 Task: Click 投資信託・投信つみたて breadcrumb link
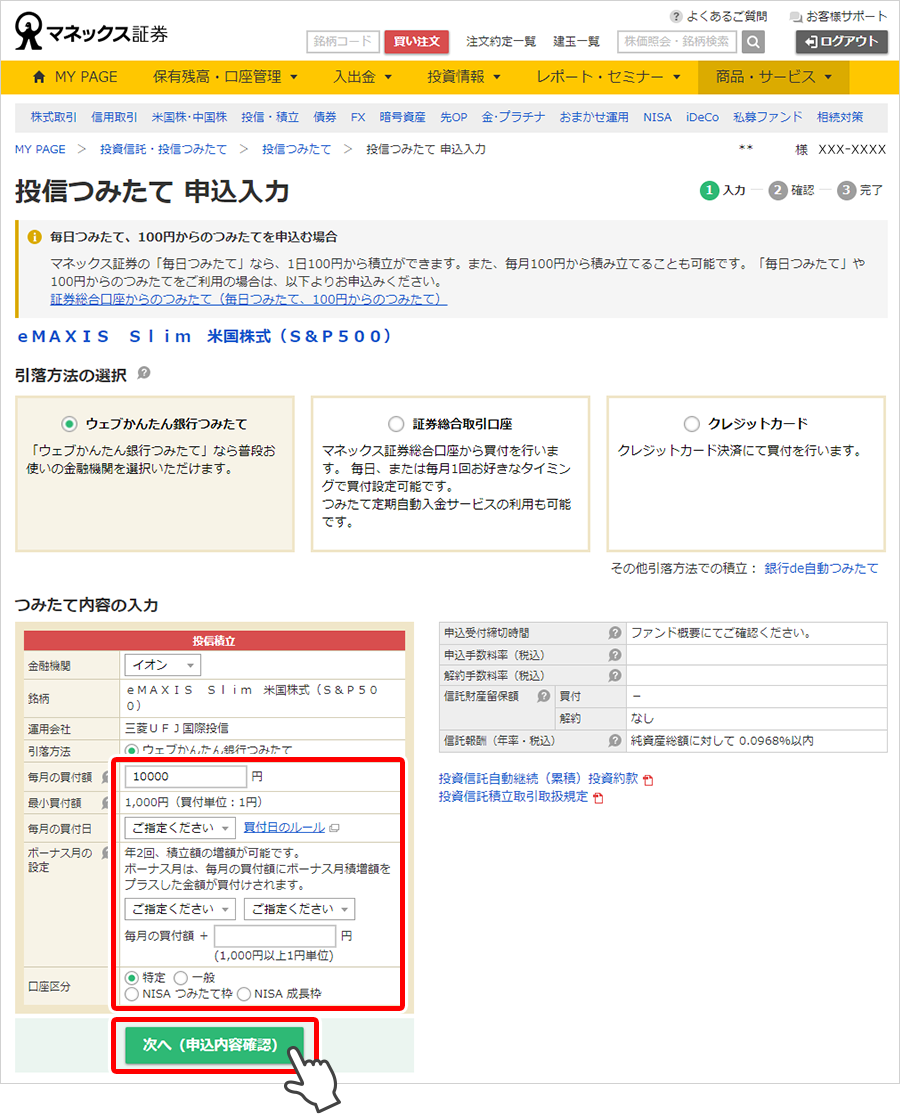tap(163, 149)
